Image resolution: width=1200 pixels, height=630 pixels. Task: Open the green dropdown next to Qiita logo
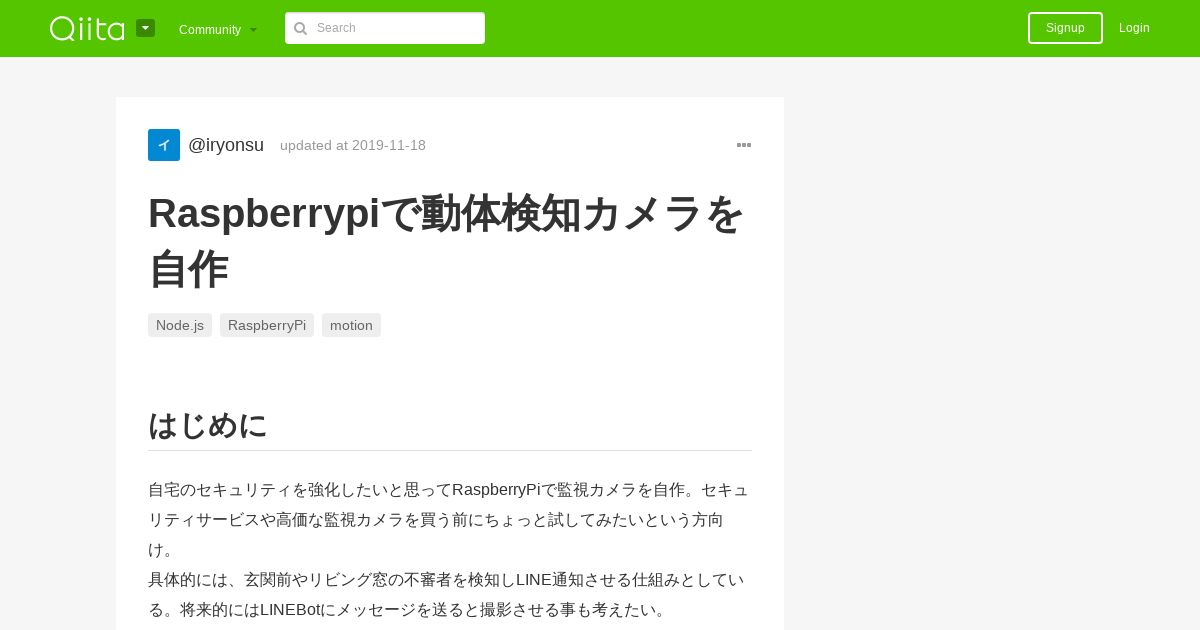[x=145, y=28]
